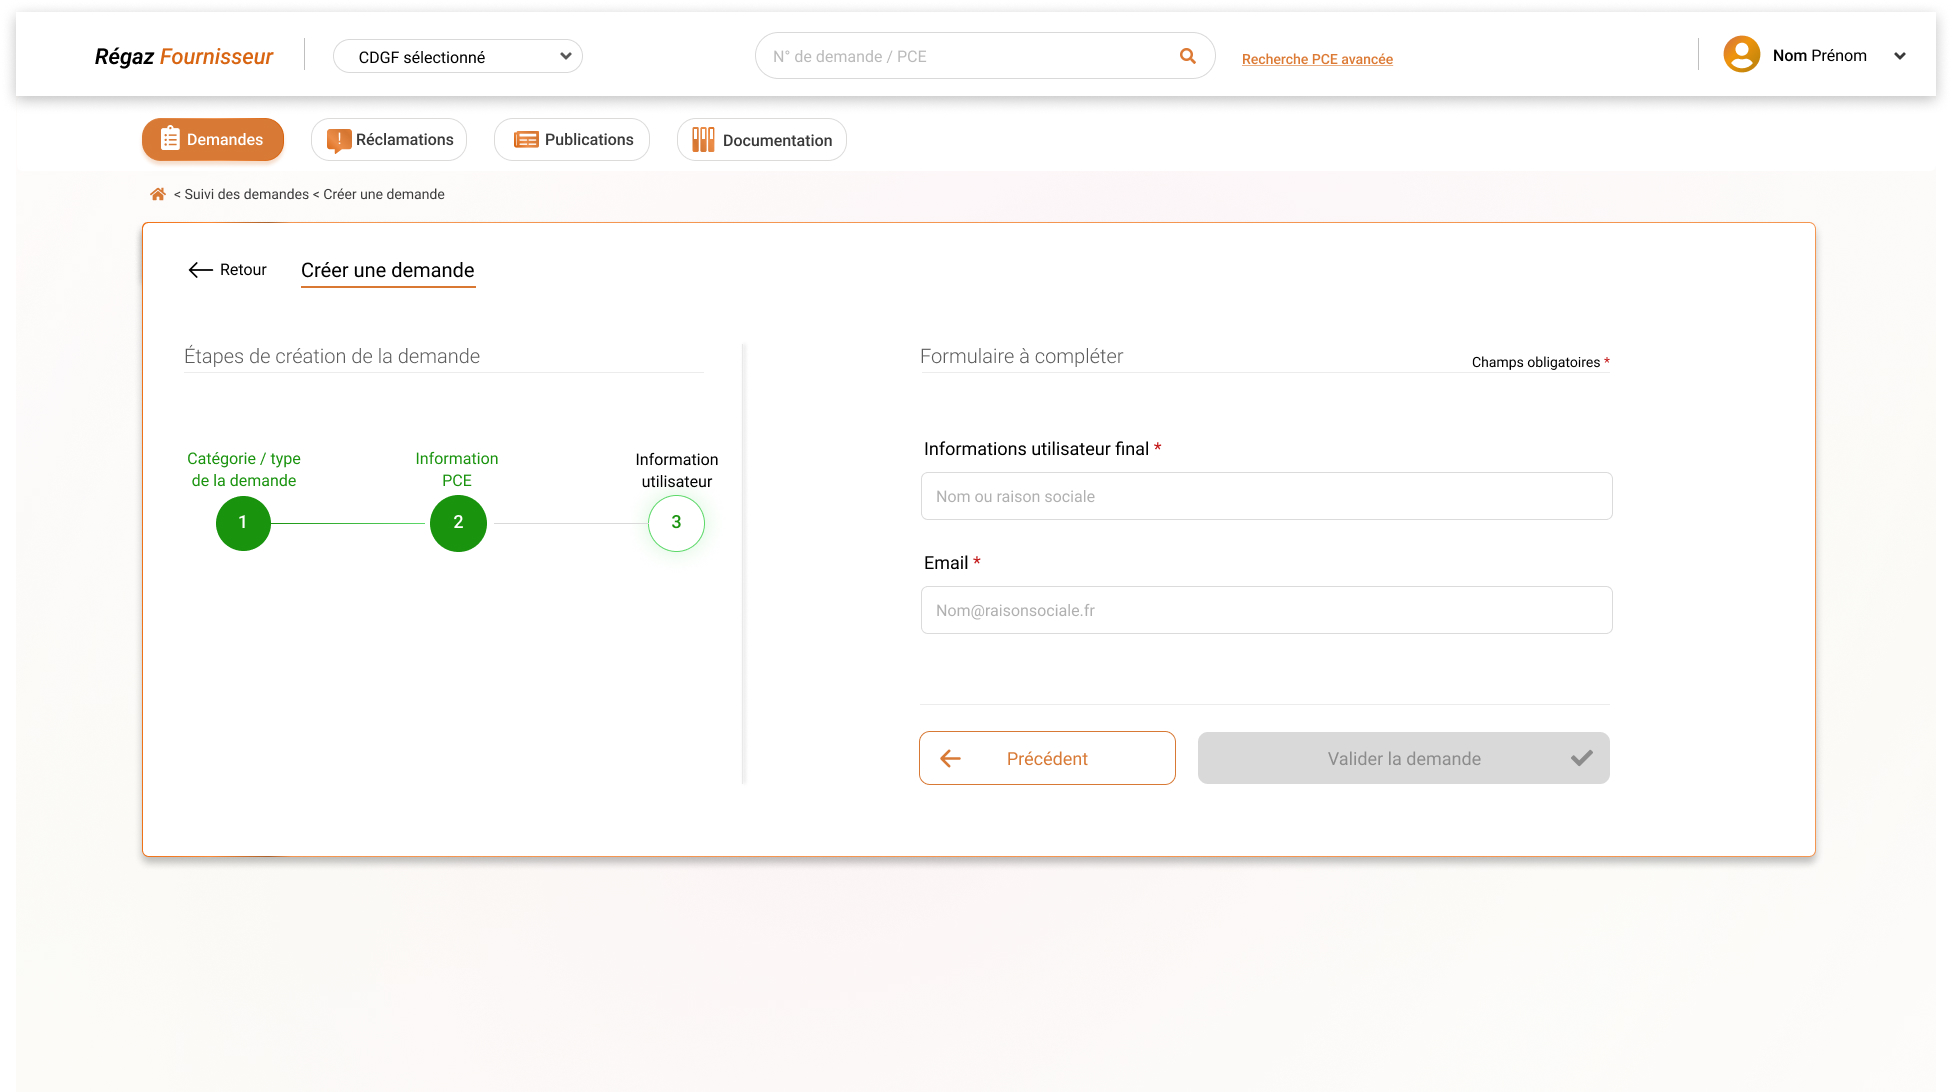Open the CDGF sélectionné dropdown
The image size is (1952, 1092).
(x=457, y=57)
